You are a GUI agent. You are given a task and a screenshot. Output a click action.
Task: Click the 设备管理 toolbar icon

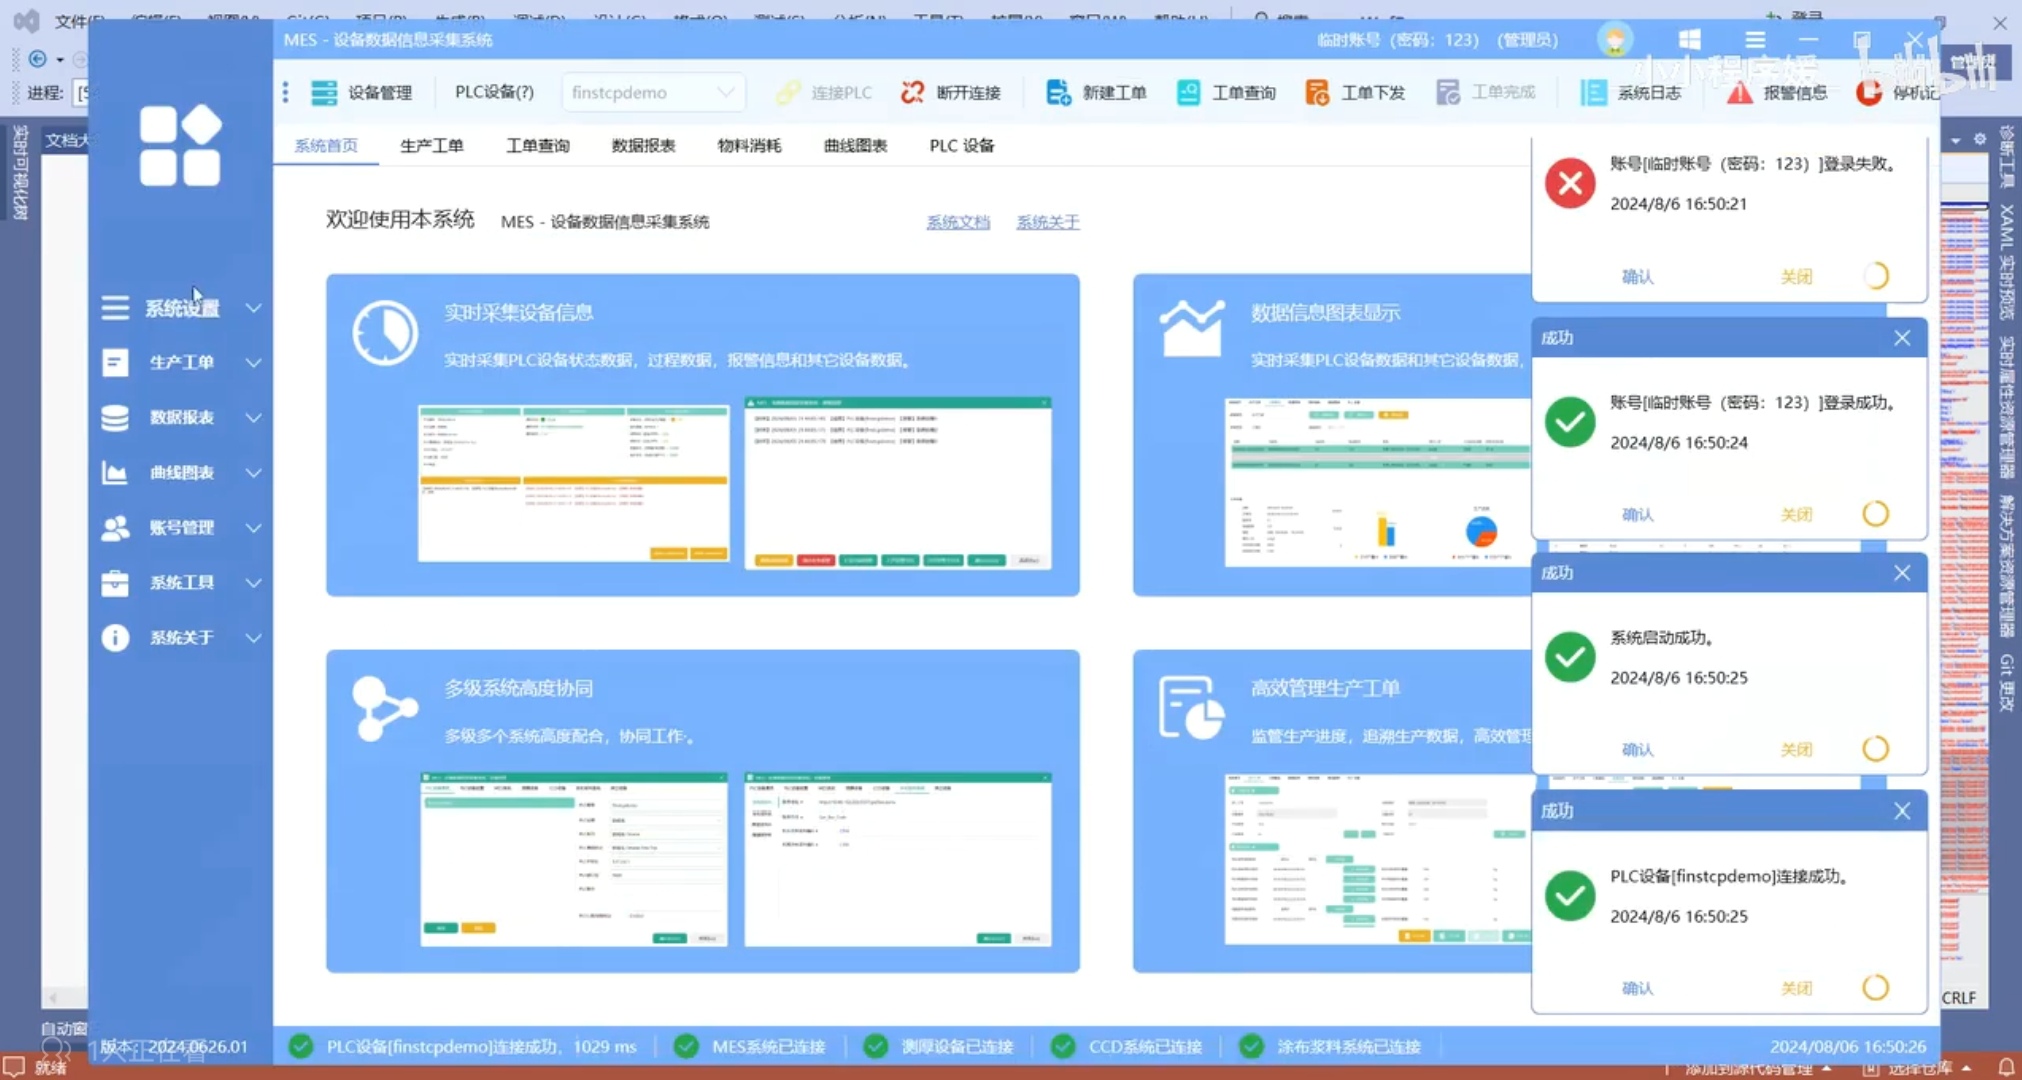coord(324,92)
